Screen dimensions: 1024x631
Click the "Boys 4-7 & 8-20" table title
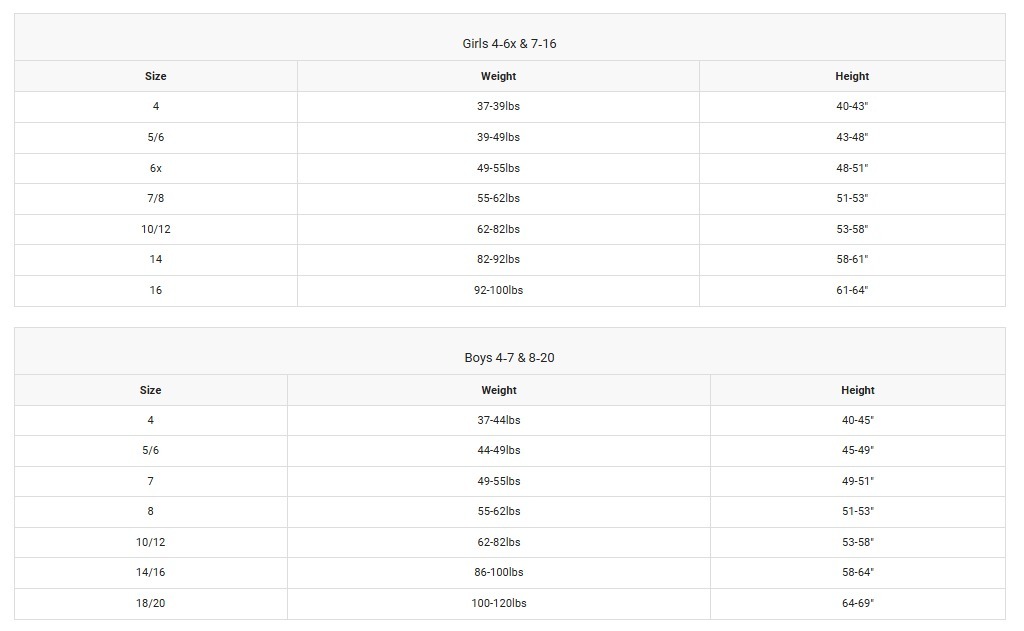(x=509, y=358)
